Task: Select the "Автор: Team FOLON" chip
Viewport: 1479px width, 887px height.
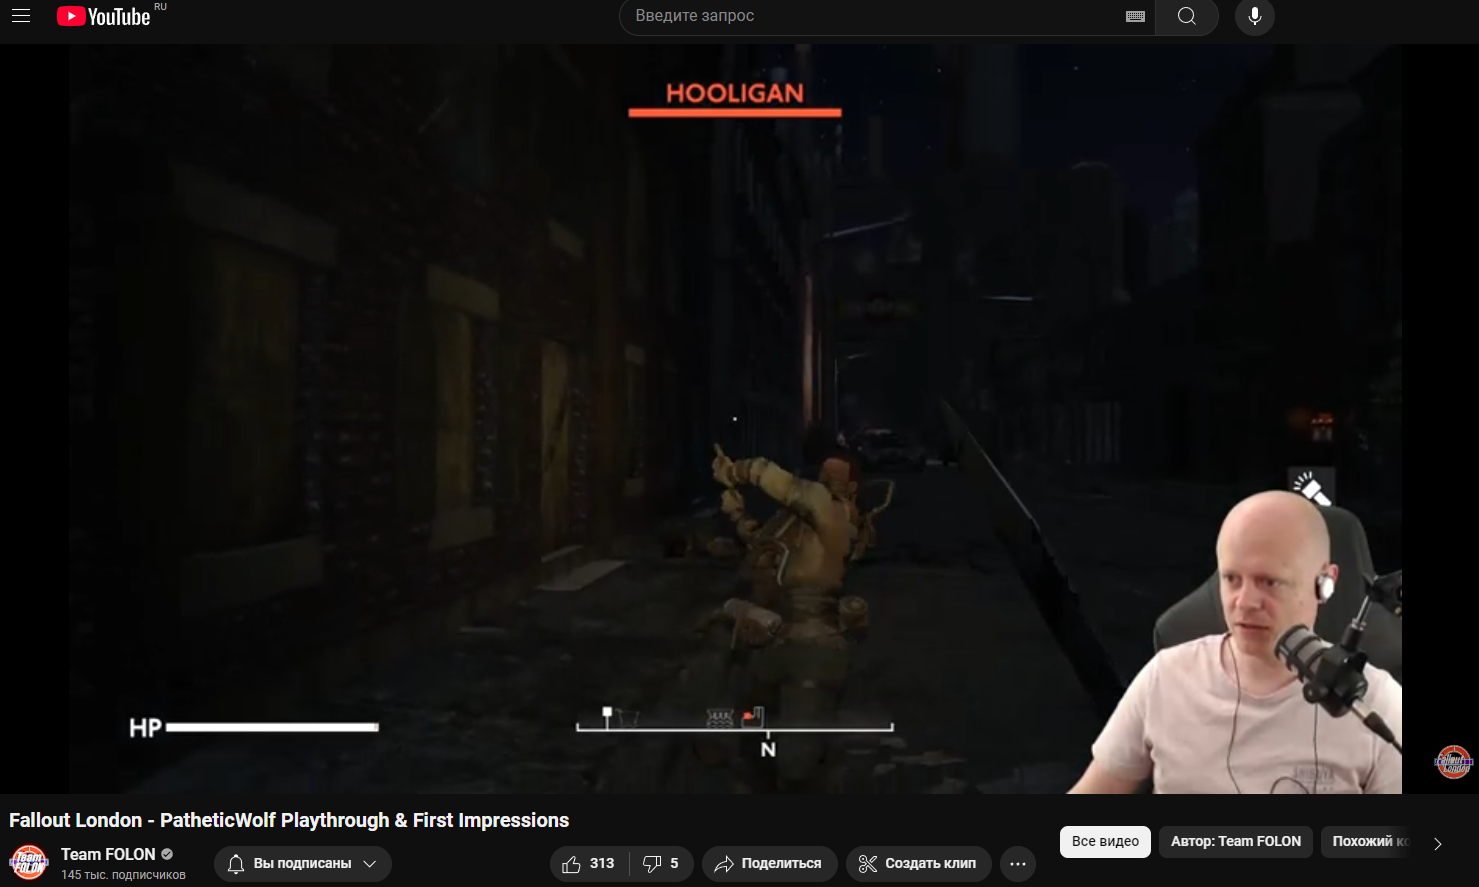Action: click(1236, 842)
